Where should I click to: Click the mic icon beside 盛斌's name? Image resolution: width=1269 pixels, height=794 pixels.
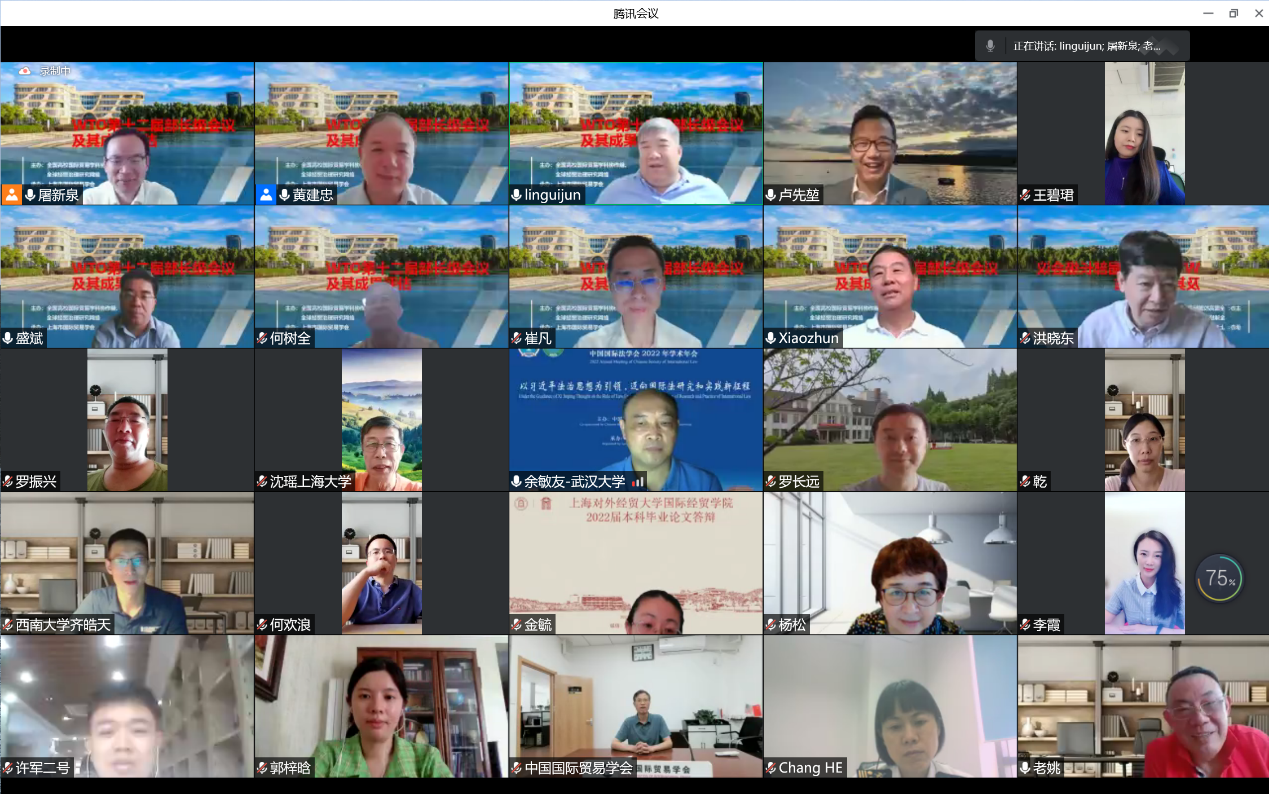pos(8,338)
